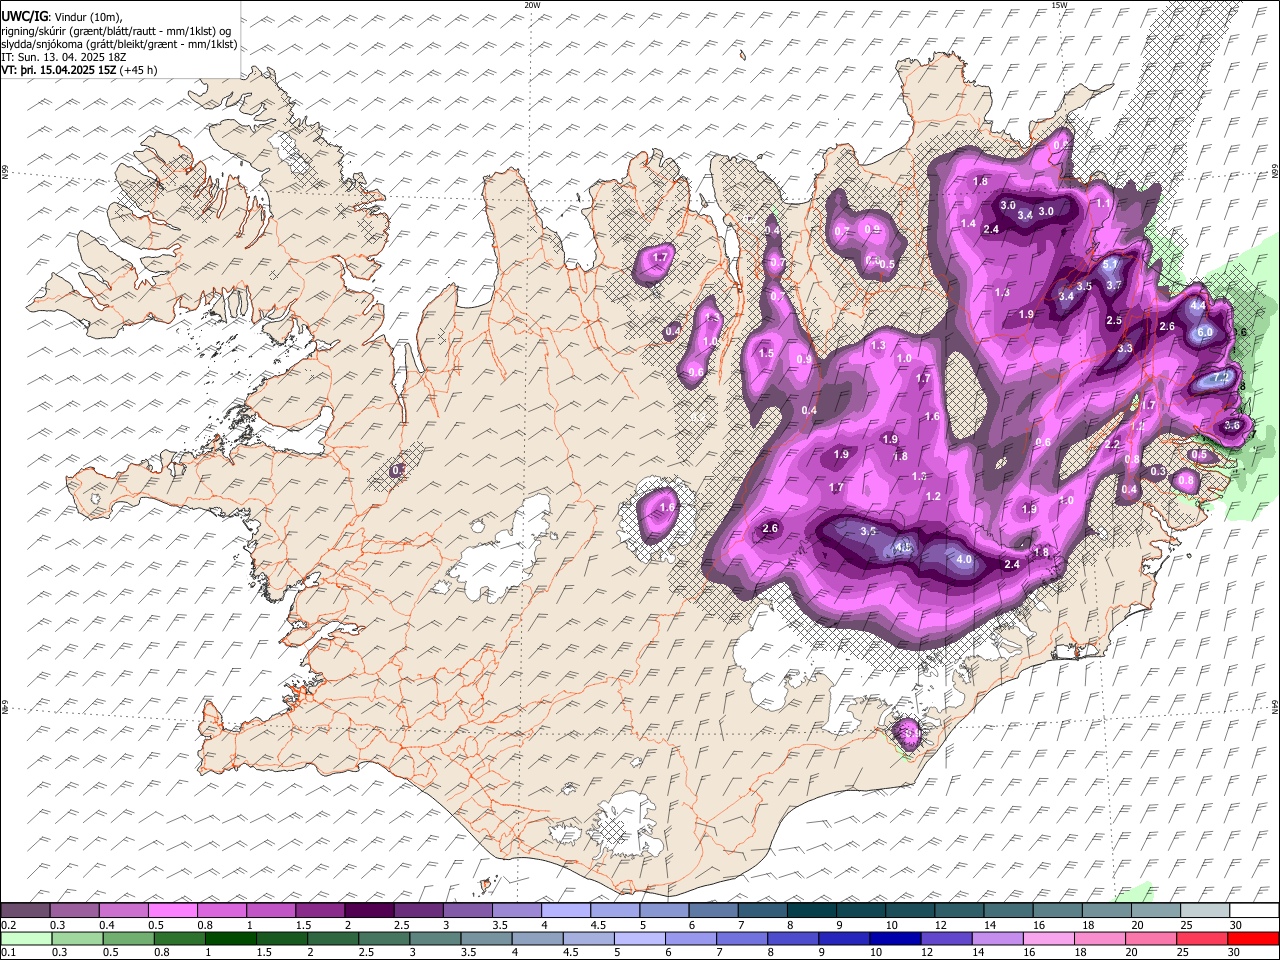Click the top-row legend swatch starting at 0.5
Viewport: 1280px width, 960px height.
click(173, 911)
